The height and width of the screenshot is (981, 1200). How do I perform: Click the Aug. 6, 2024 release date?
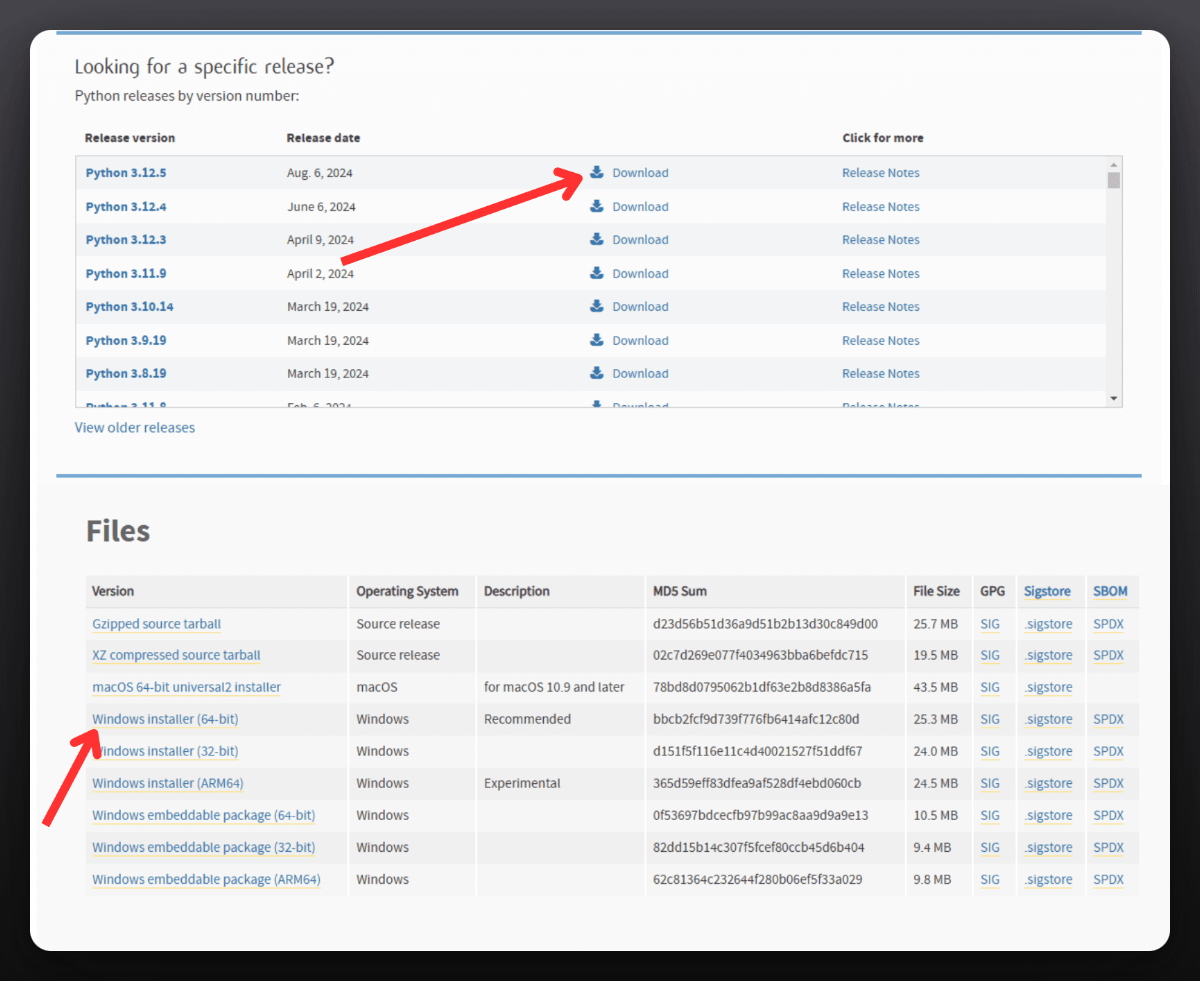pos(320,173)
